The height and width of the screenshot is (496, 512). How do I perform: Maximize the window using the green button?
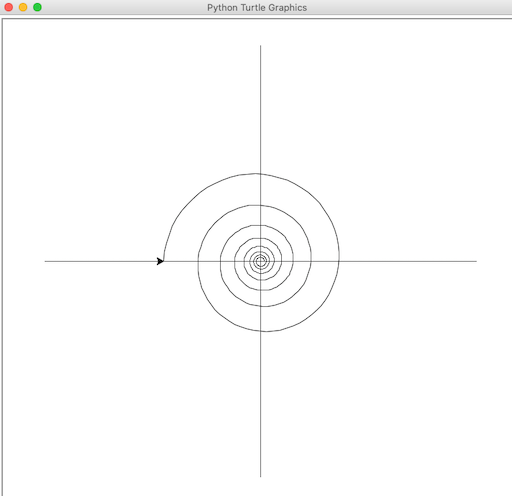(x=37, y=7)
